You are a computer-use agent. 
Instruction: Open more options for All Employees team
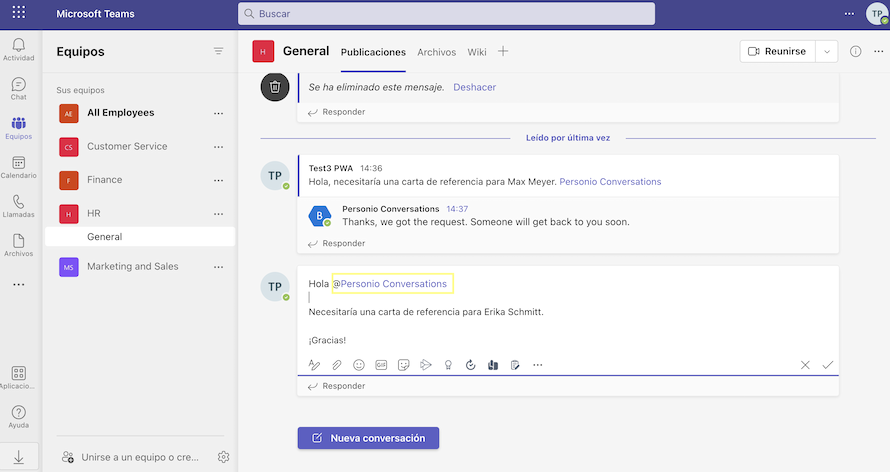click(x=219, y=113)
